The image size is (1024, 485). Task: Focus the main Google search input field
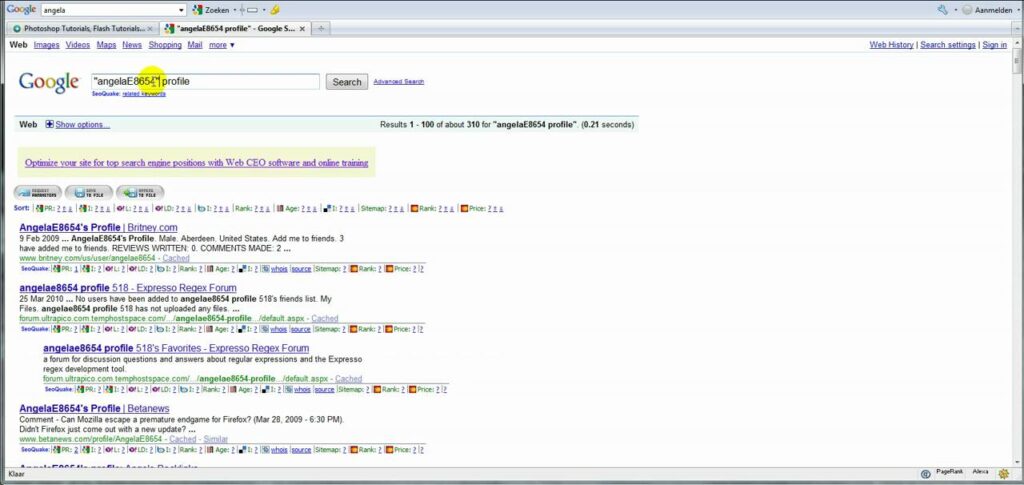(x=206, y=82)
